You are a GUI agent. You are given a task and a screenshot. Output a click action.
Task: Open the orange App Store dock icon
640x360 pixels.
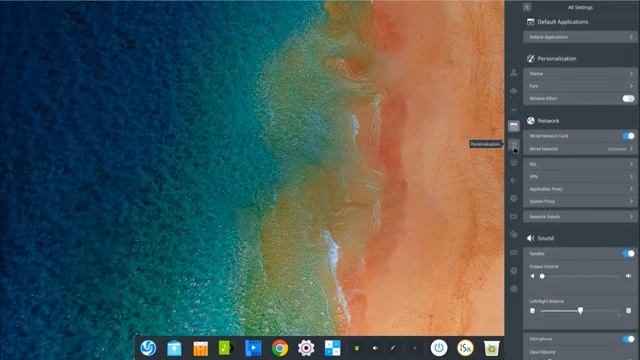[200, 349]
